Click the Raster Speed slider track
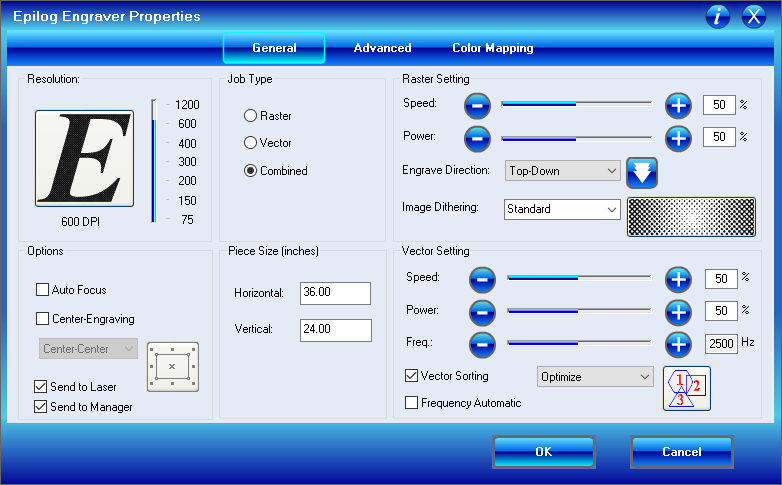This screenshot has width=782, height=485. coord(577,104)
